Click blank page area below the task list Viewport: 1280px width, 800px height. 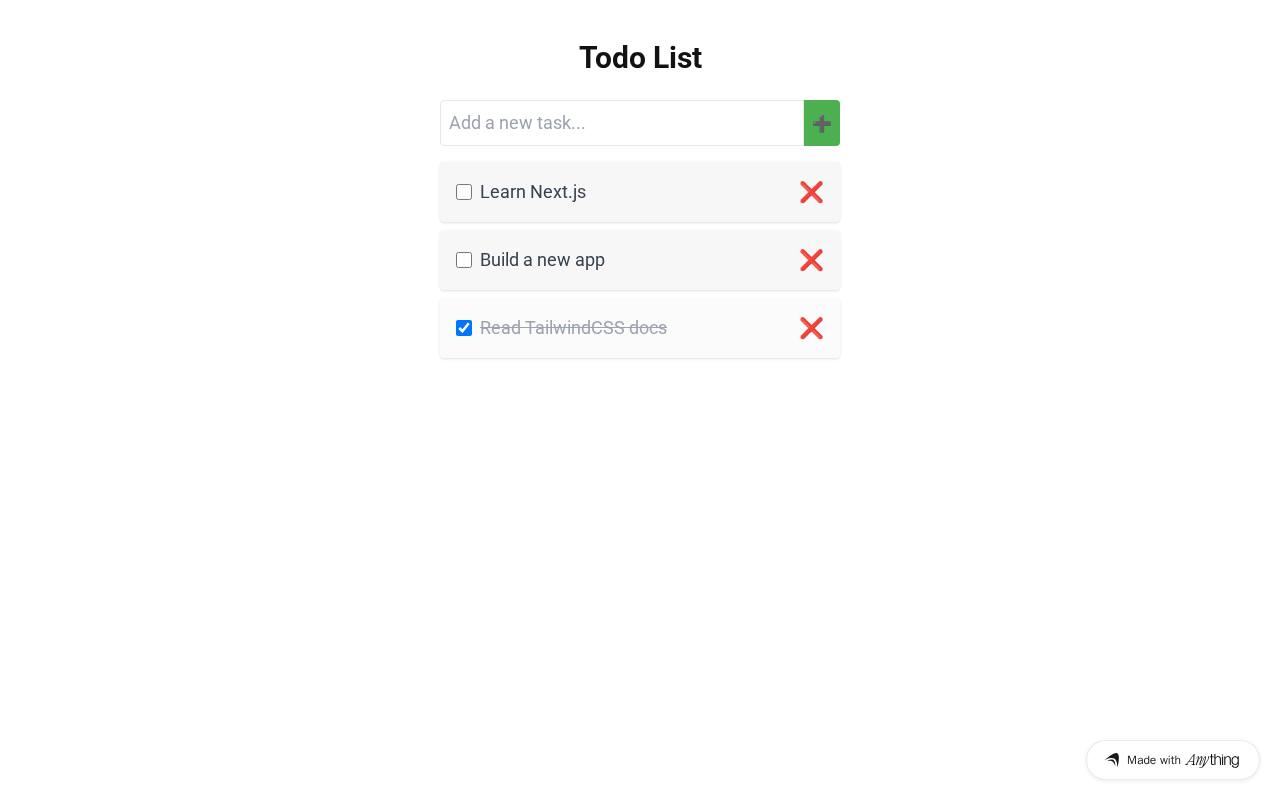(x=640, y=550)
